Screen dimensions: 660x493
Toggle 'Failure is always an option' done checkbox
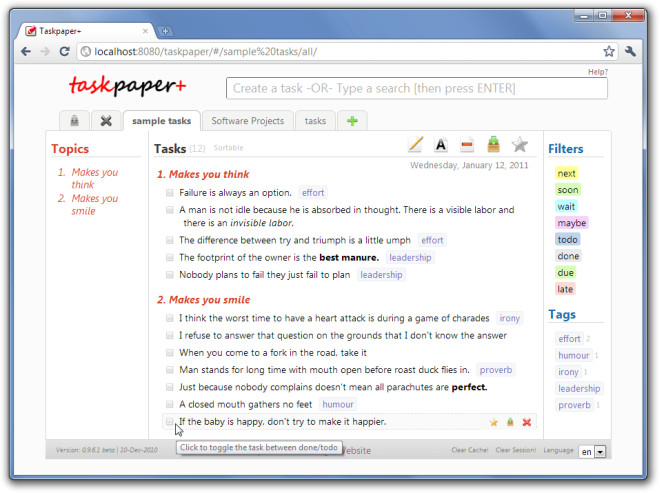170,193
